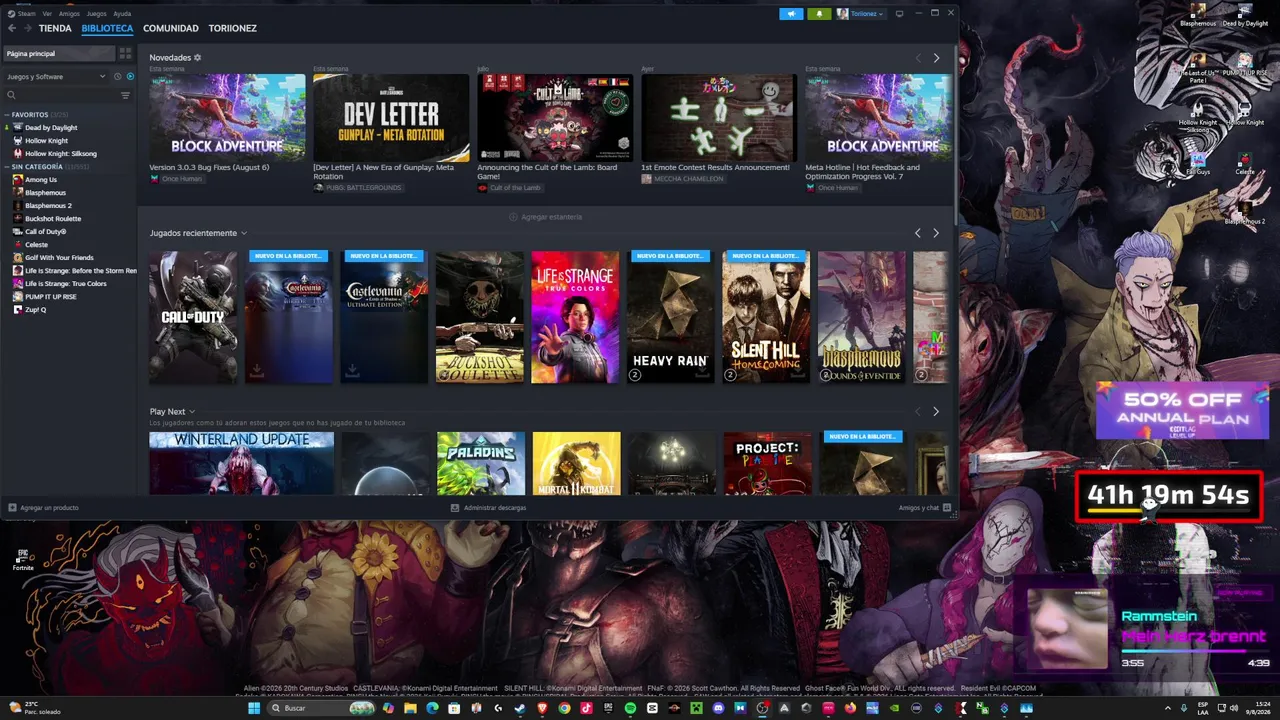The image size is (1280, 720).
Task: Go to the TIENDA tab
Action: 55,29
